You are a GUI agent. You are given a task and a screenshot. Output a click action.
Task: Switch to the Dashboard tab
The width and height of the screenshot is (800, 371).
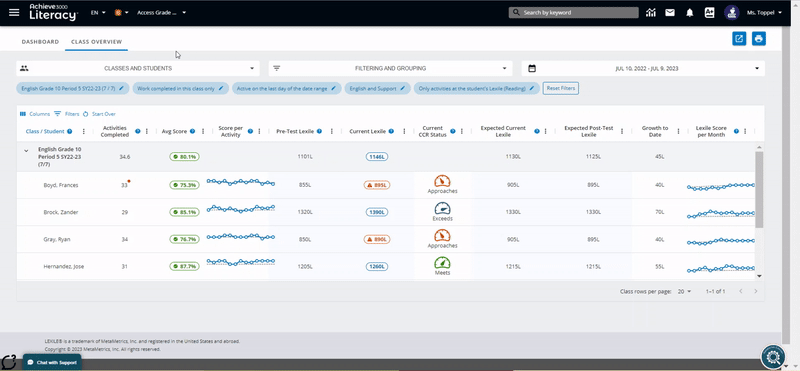(40, 42)
